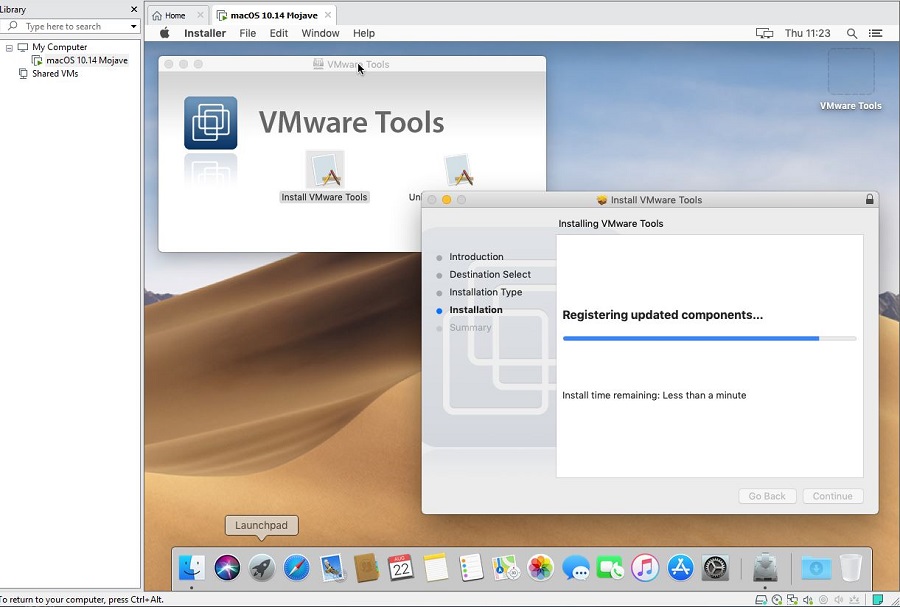Click the display mirroring icon in menu bar
Viewport: 900px width, 607px height.
click(x=764, y=33)
